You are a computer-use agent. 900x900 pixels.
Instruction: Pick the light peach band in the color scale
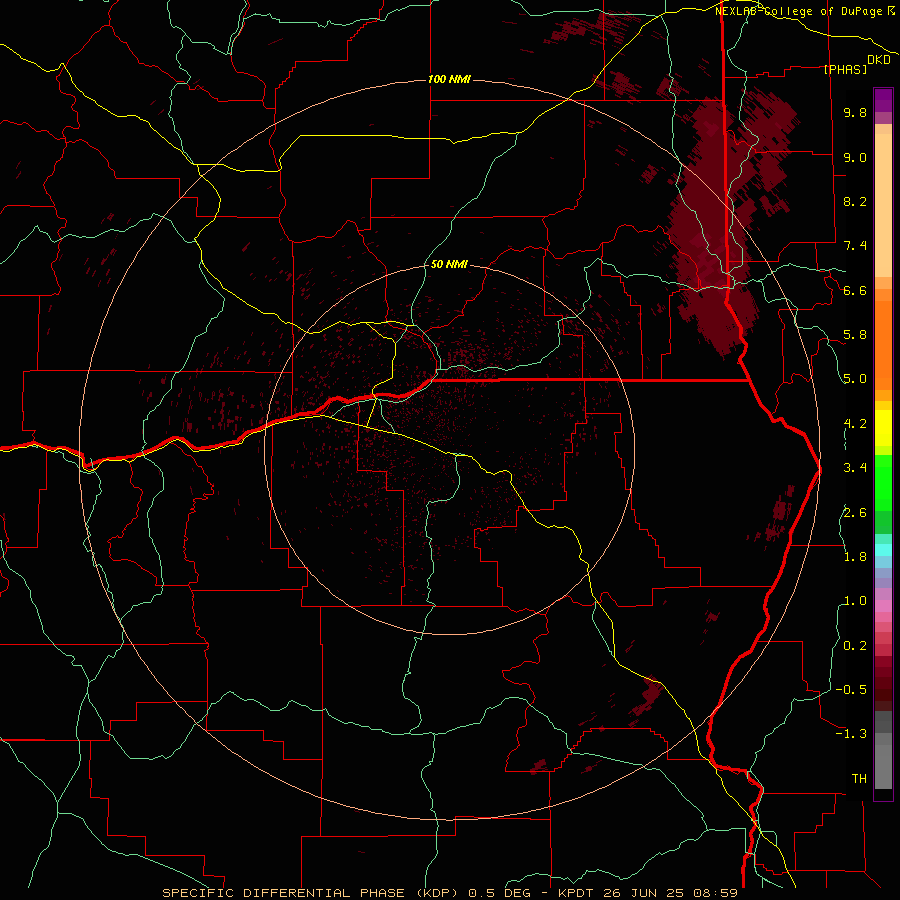pos(883,205)
